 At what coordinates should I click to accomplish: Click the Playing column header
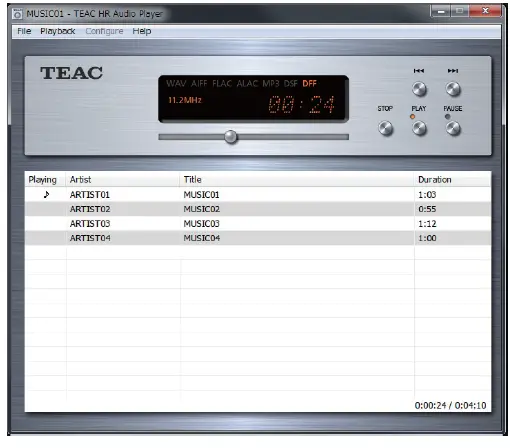coord(45,179)
